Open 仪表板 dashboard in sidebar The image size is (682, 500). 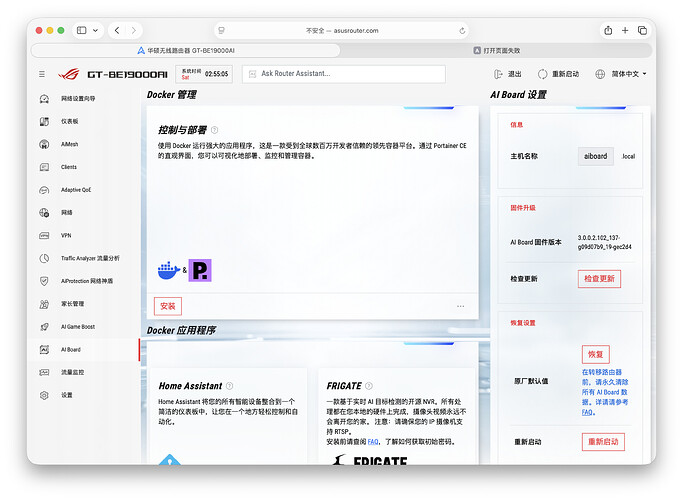70,121
